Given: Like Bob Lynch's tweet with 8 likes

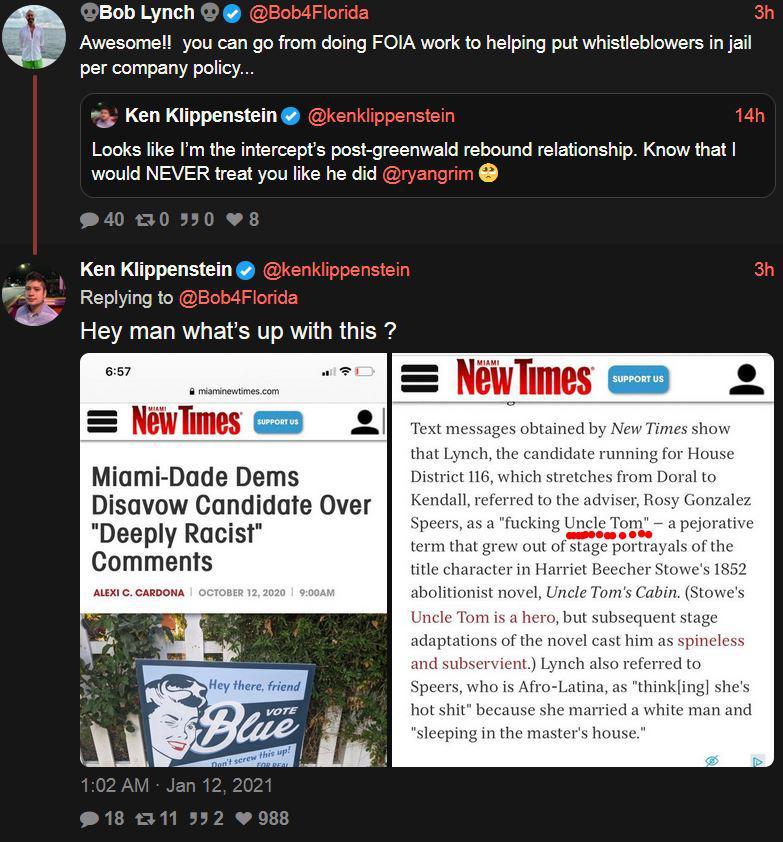Looking at the screenshot, I should pyautogui.click(x=235, y=219).
